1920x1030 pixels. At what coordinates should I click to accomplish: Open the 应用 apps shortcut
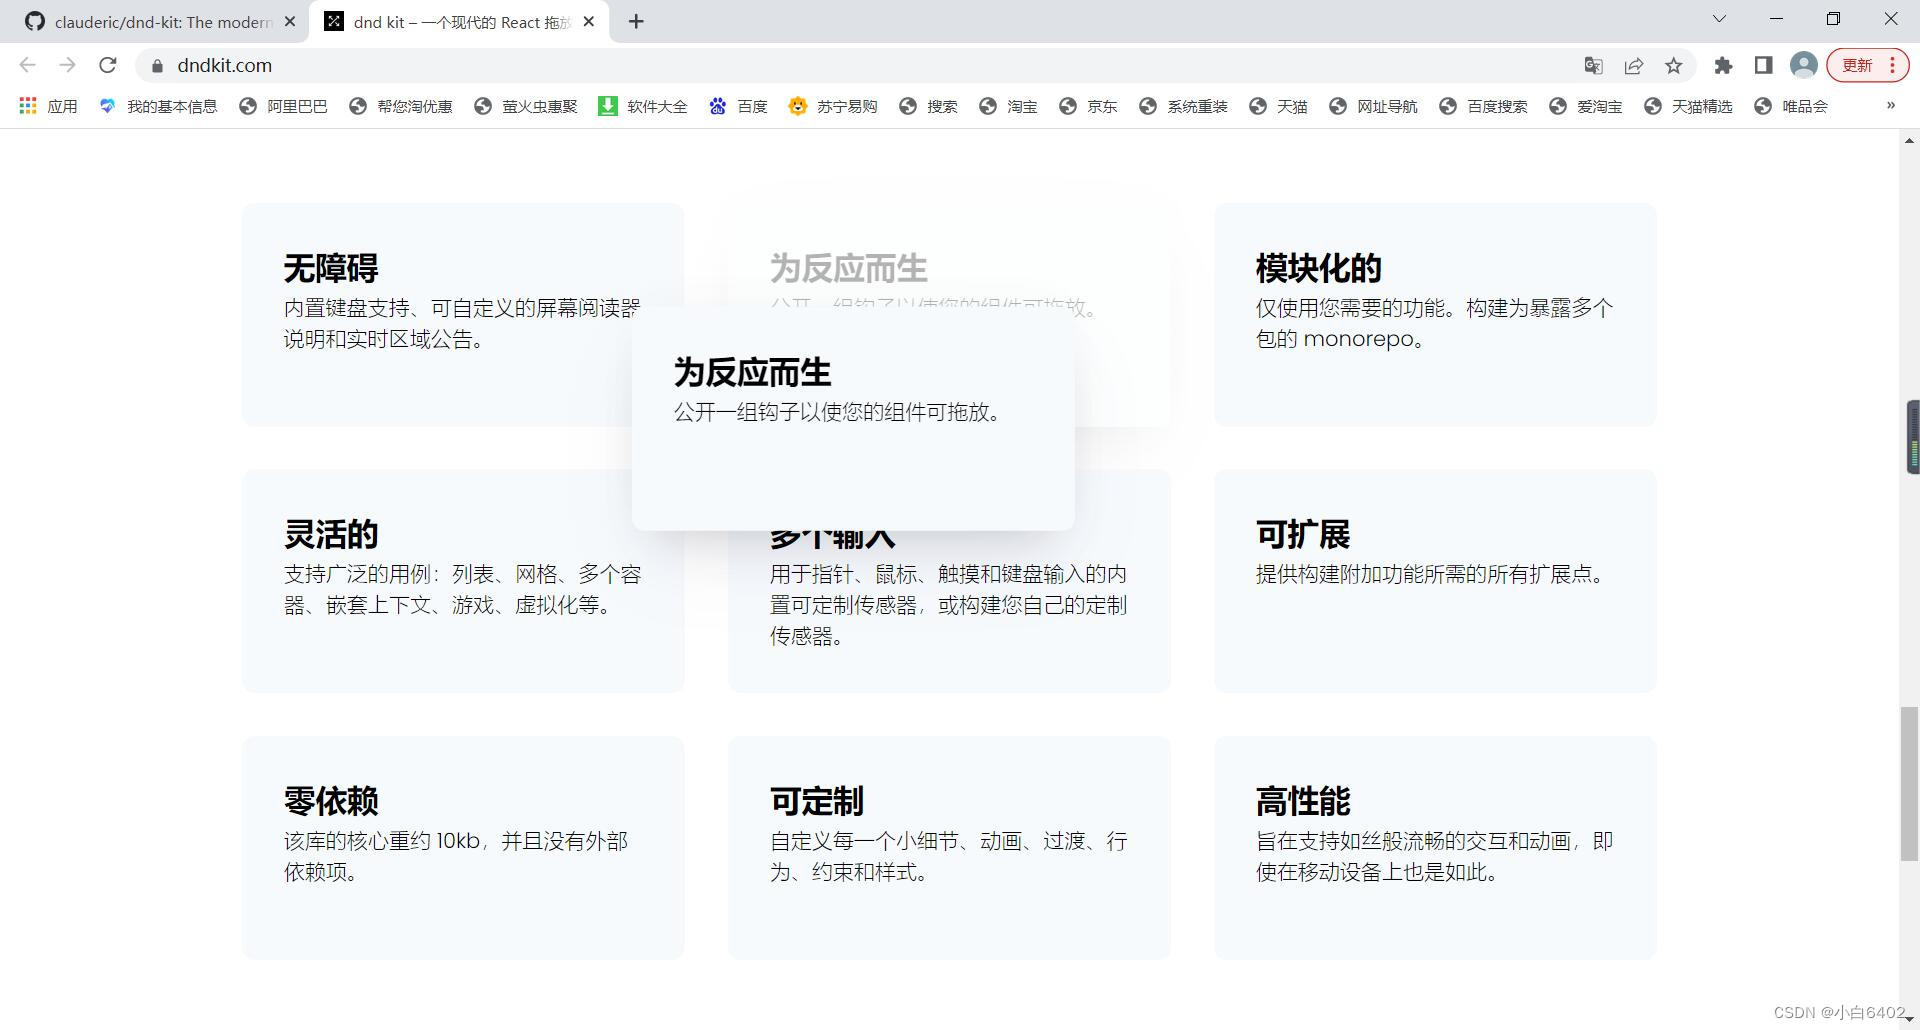pos(48,106)
